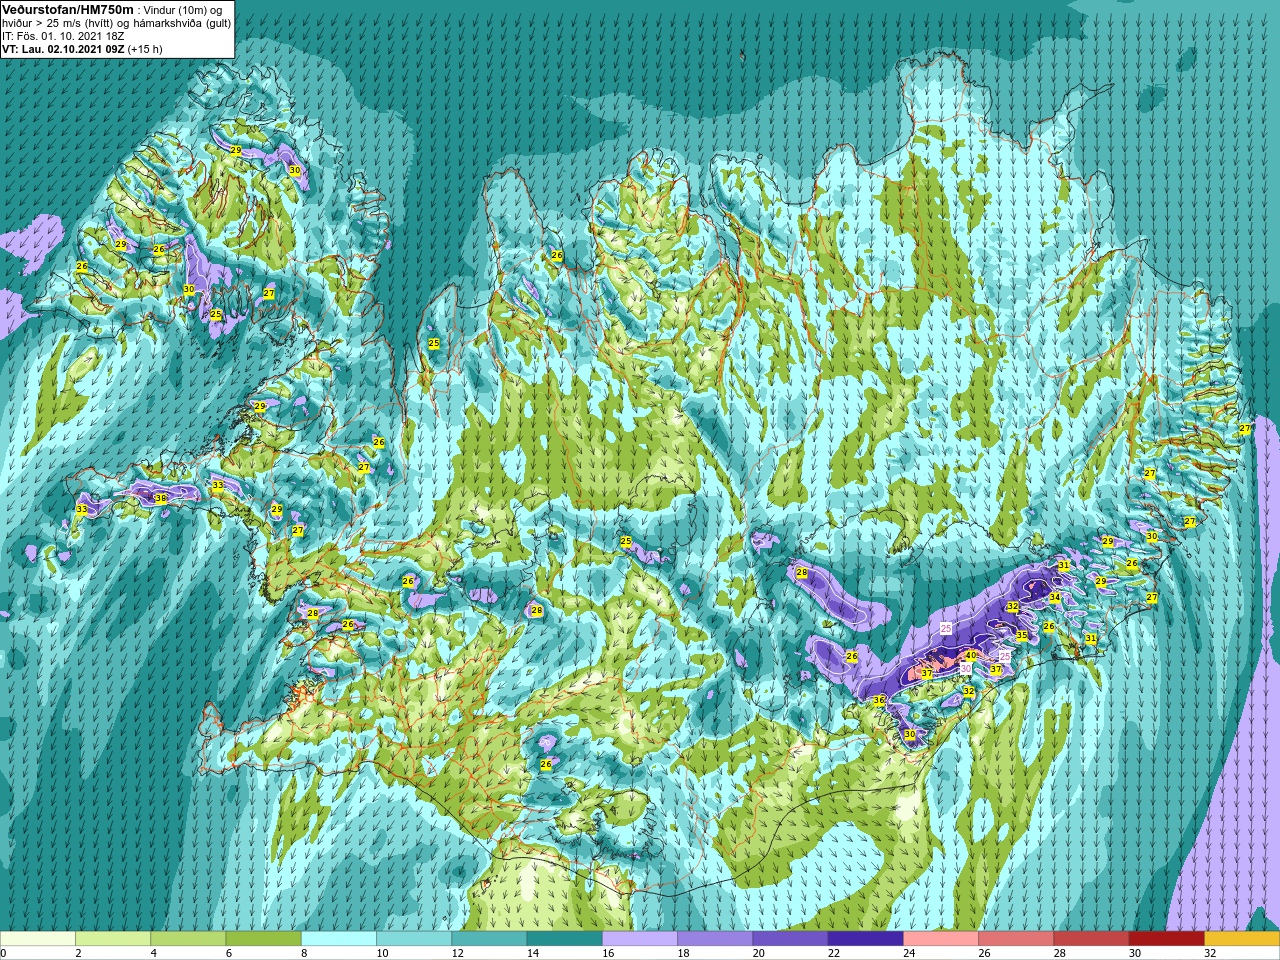
Task: Click the yellow 40 maximum gust label
Action: click(x=971, y=656)
